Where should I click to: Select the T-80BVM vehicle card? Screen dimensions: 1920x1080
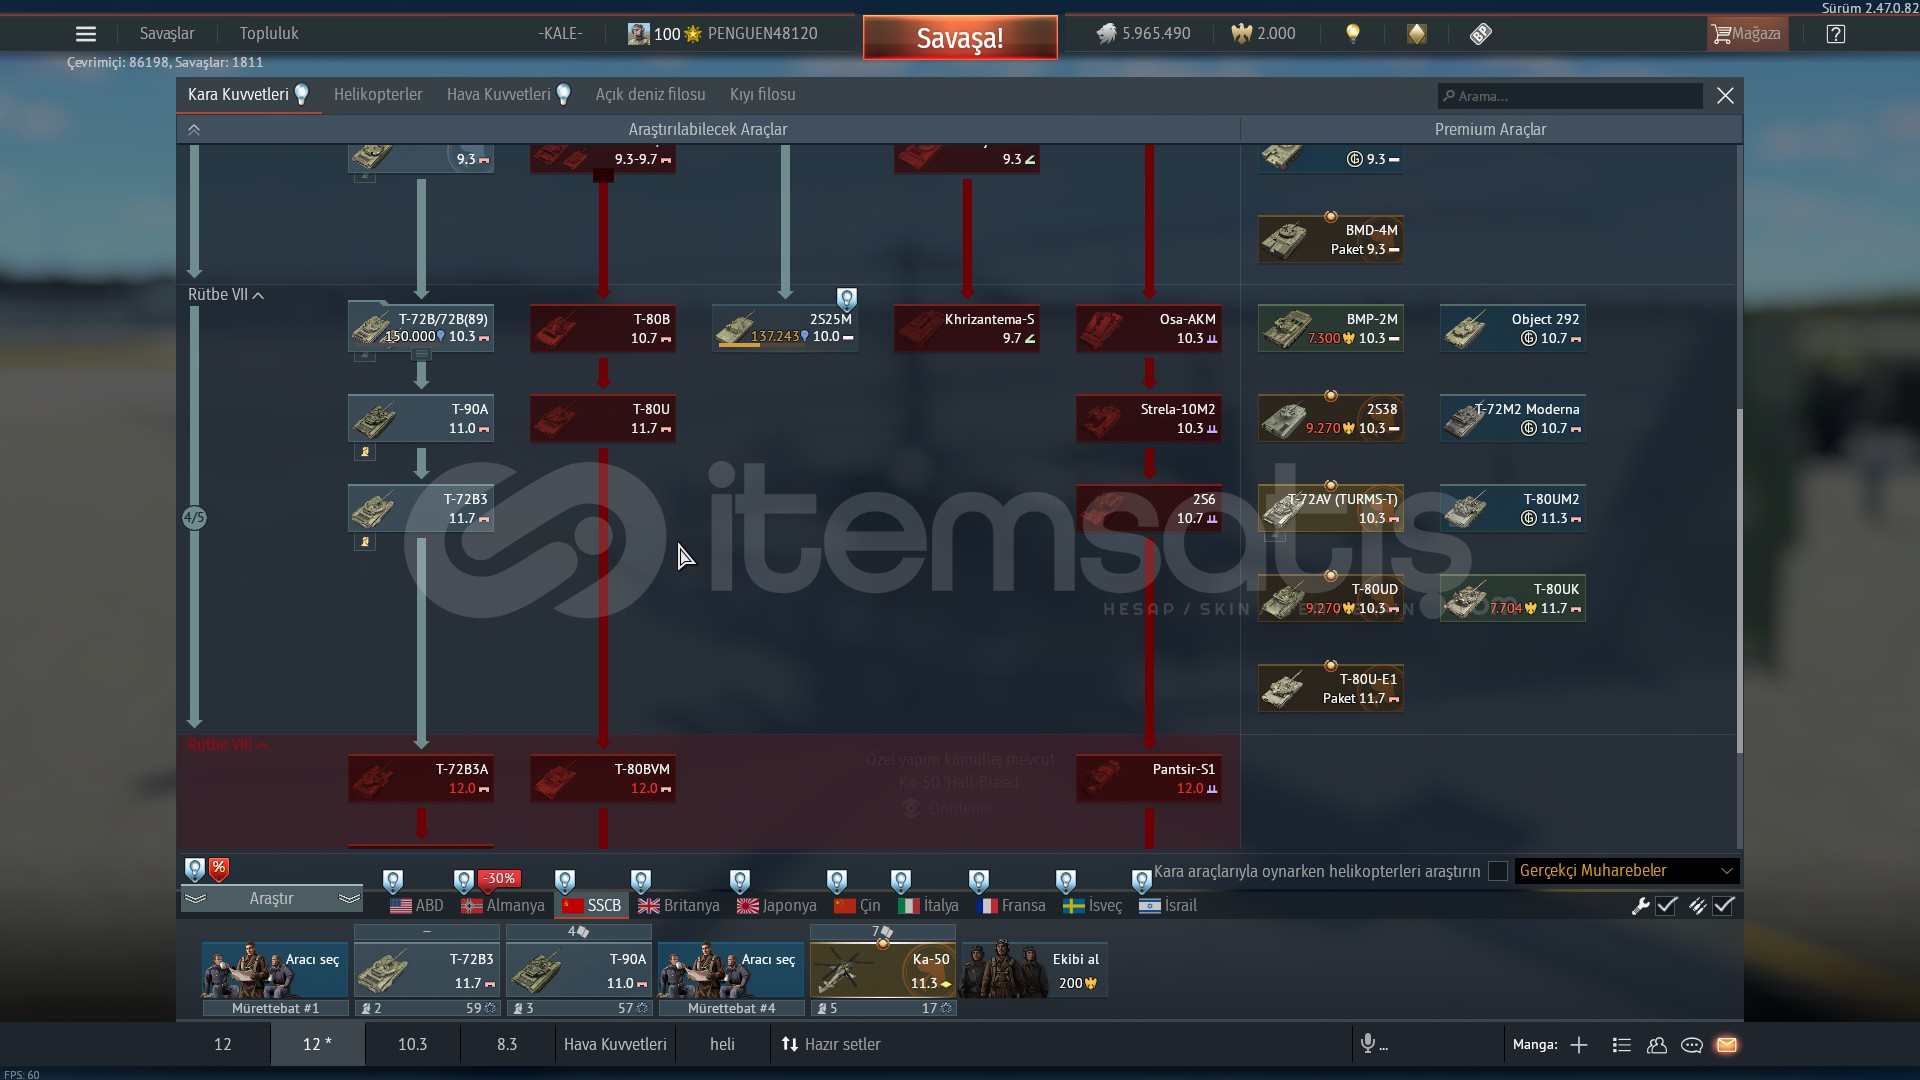(x=603, y=778)
